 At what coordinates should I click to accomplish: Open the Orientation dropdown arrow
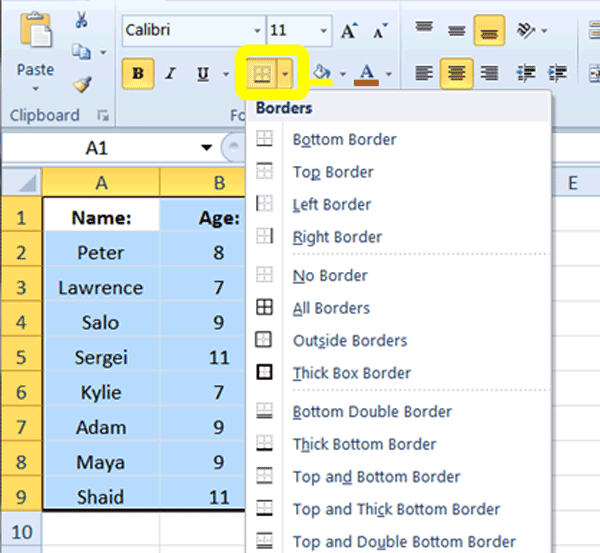point(544,30)
